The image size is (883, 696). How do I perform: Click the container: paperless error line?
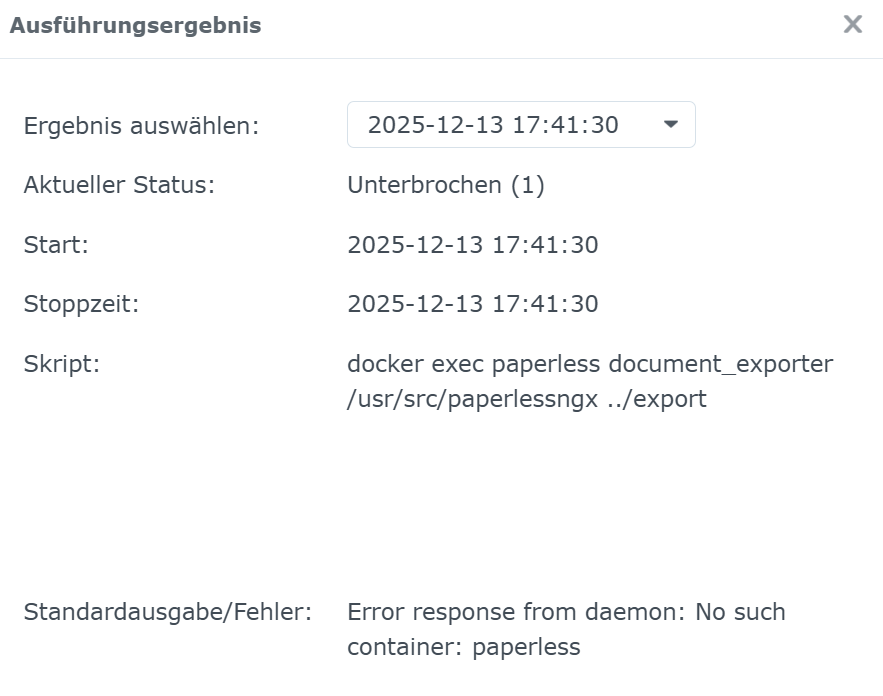pyautogui.click(x=463, y=647)
